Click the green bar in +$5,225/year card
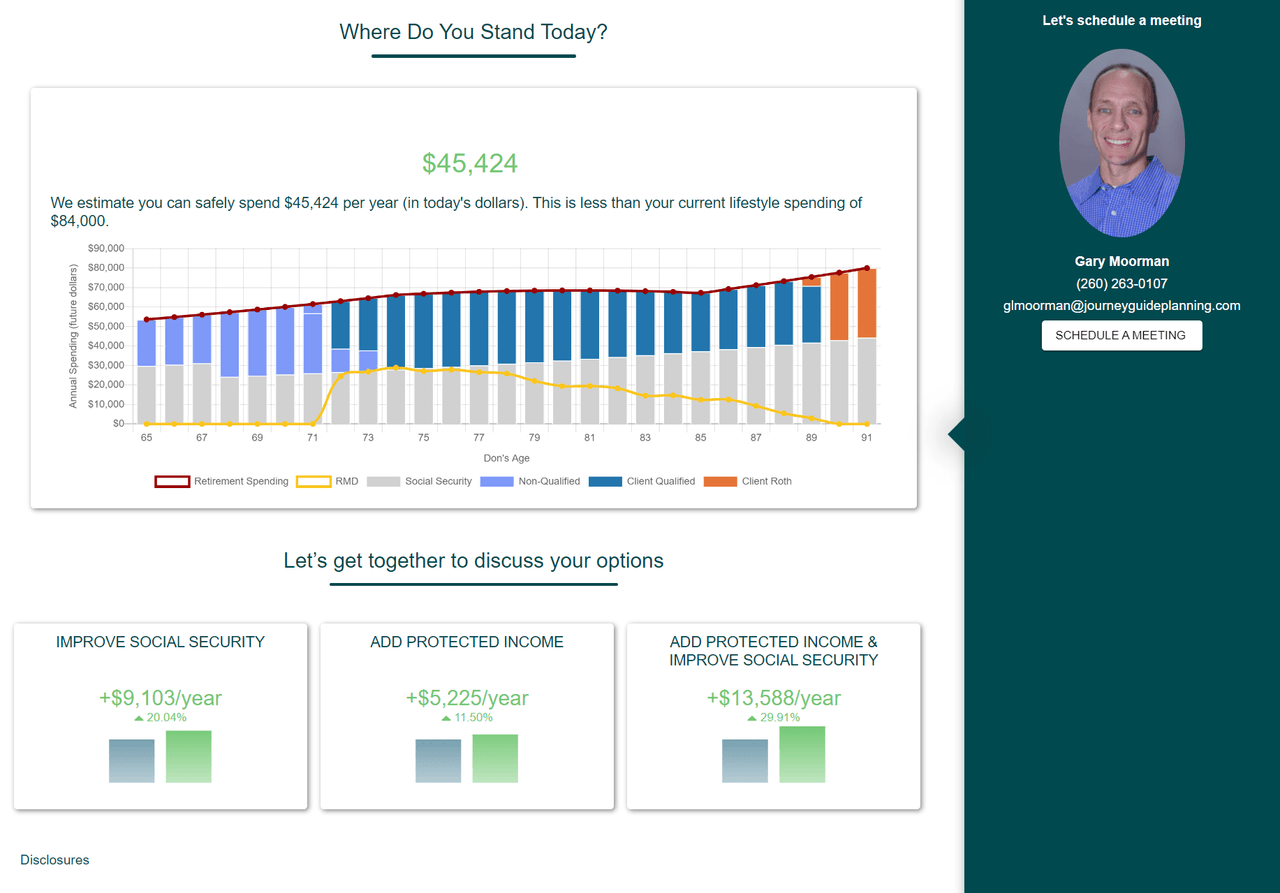Image resolution: width=1280 pixels, height=893 pixels. [x=495, y=759]
